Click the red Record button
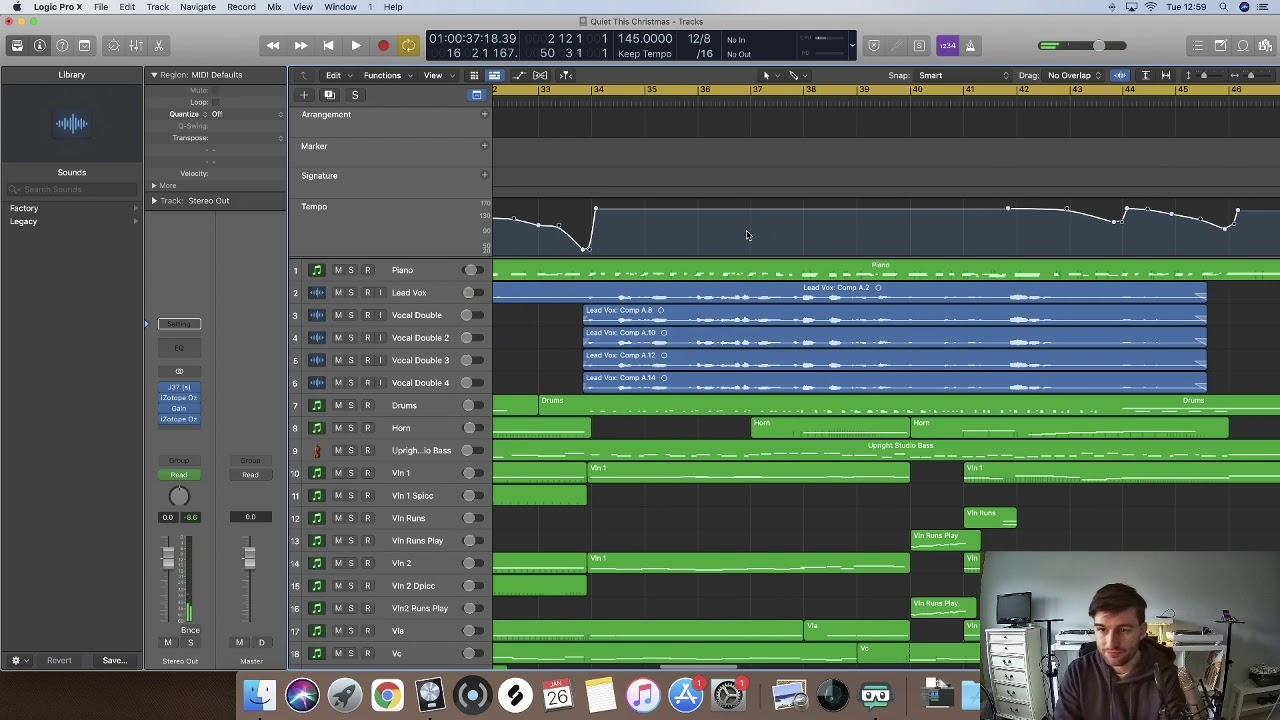1280x720 pixels. click(x=383, y=45)
